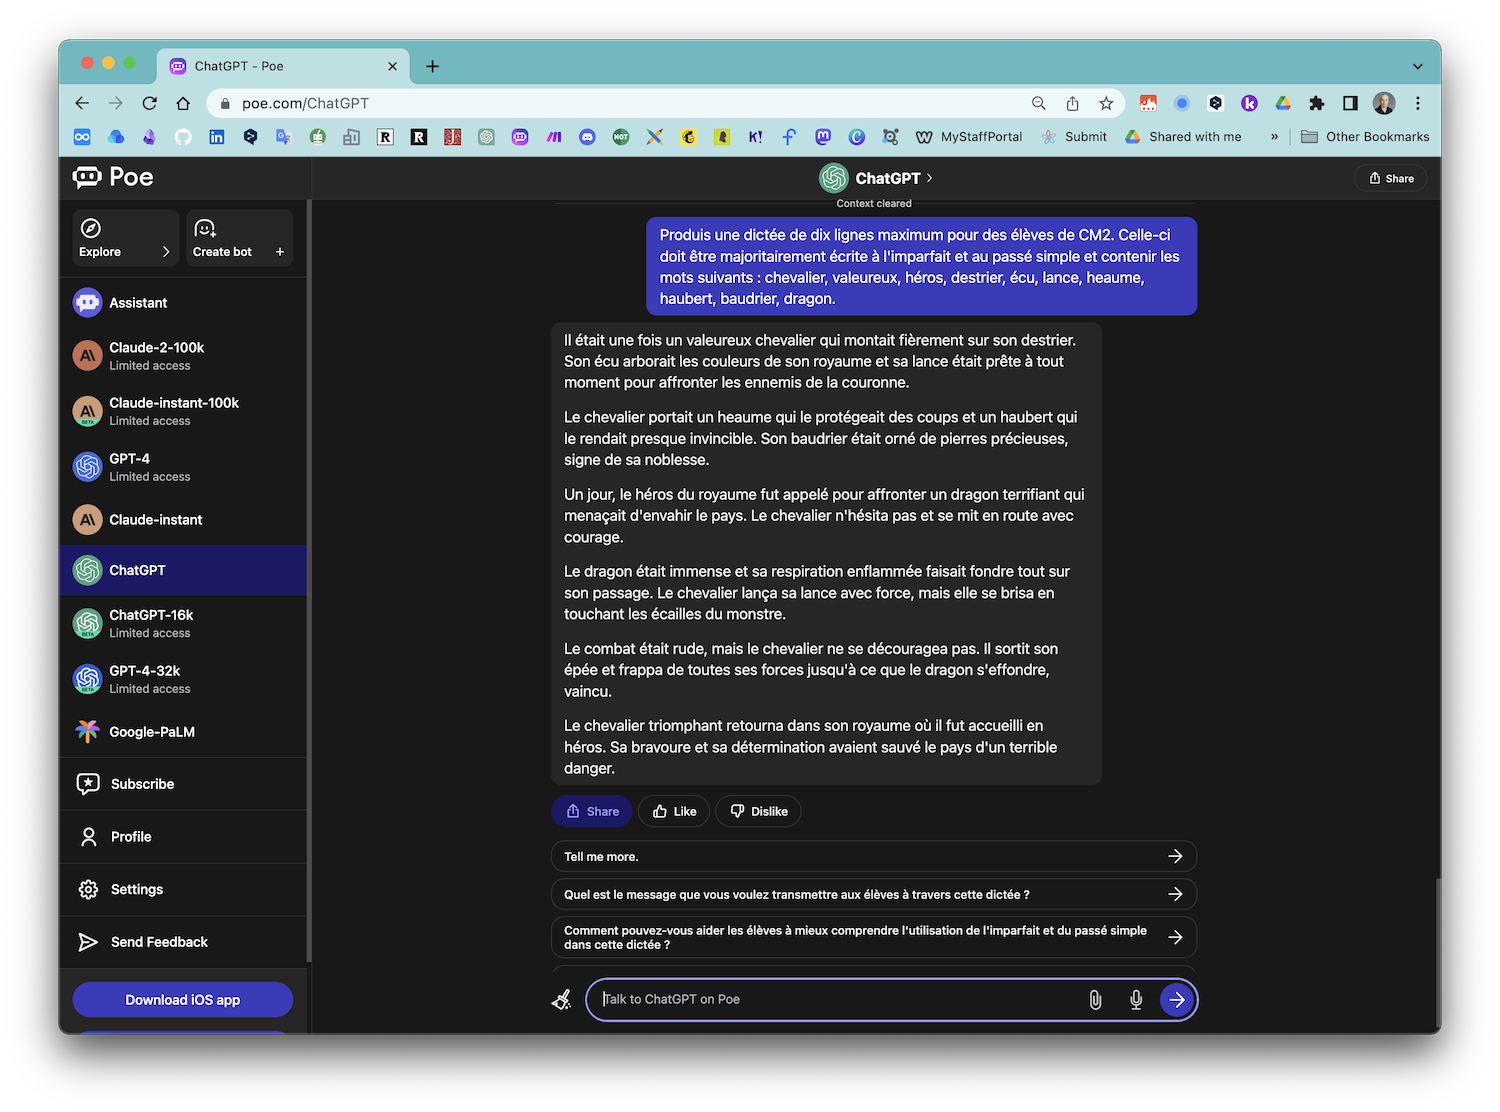
Task: Open ChatGPT bot details chevron in header
Action: coord(930,178)
